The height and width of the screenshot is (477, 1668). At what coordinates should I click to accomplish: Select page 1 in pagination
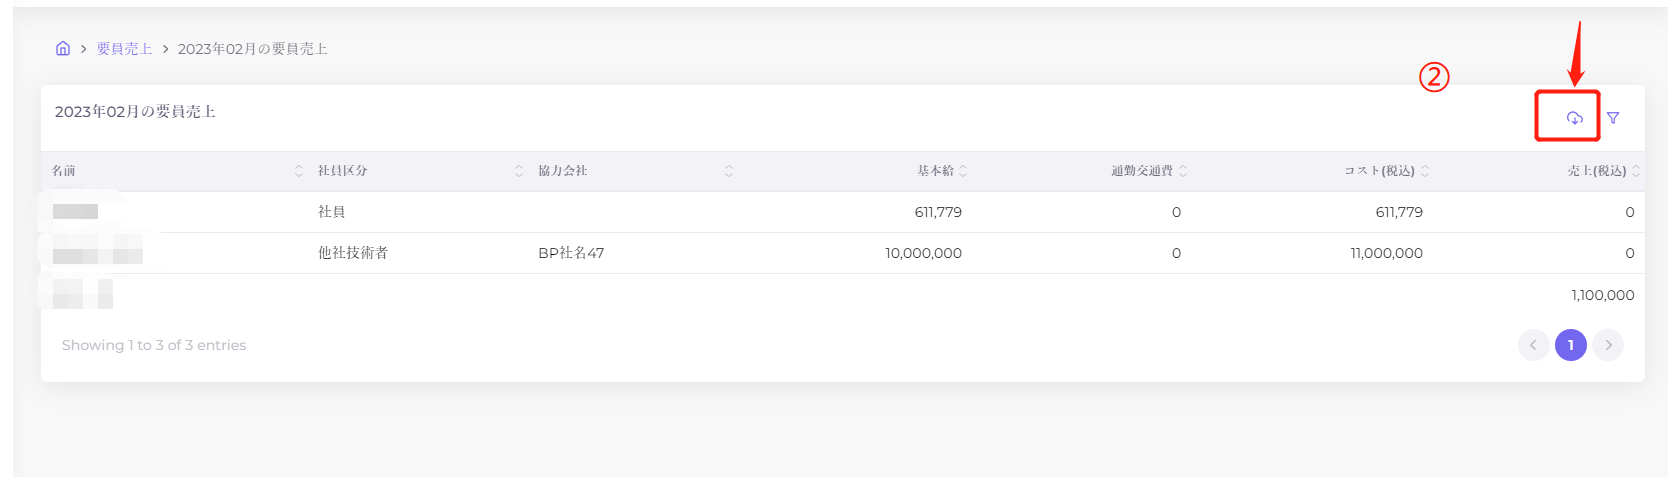pos(1571,345)
